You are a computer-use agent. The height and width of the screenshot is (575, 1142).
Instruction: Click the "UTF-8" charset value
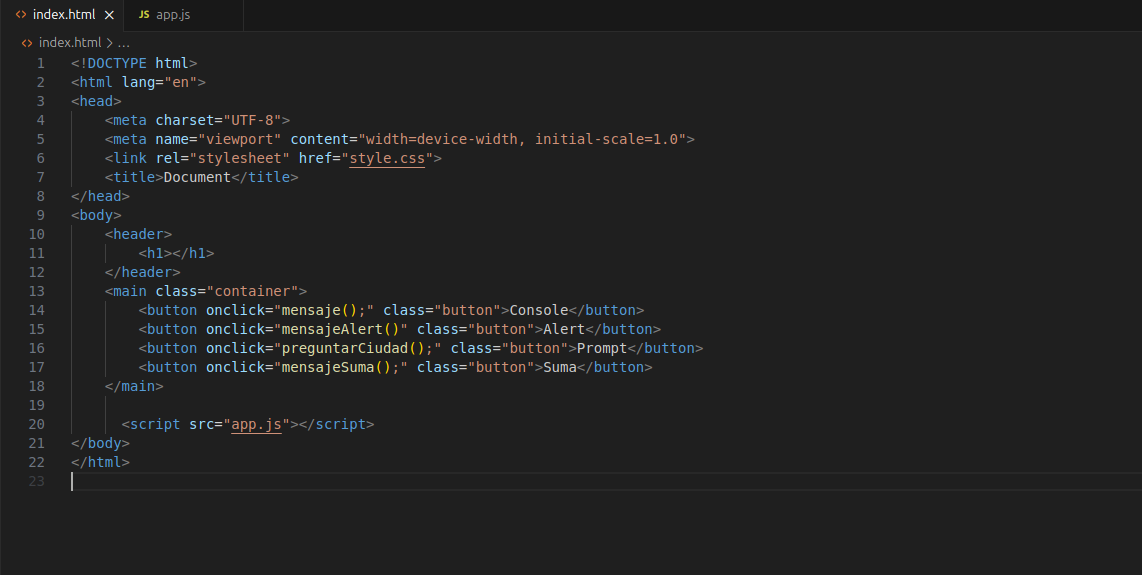252,120
